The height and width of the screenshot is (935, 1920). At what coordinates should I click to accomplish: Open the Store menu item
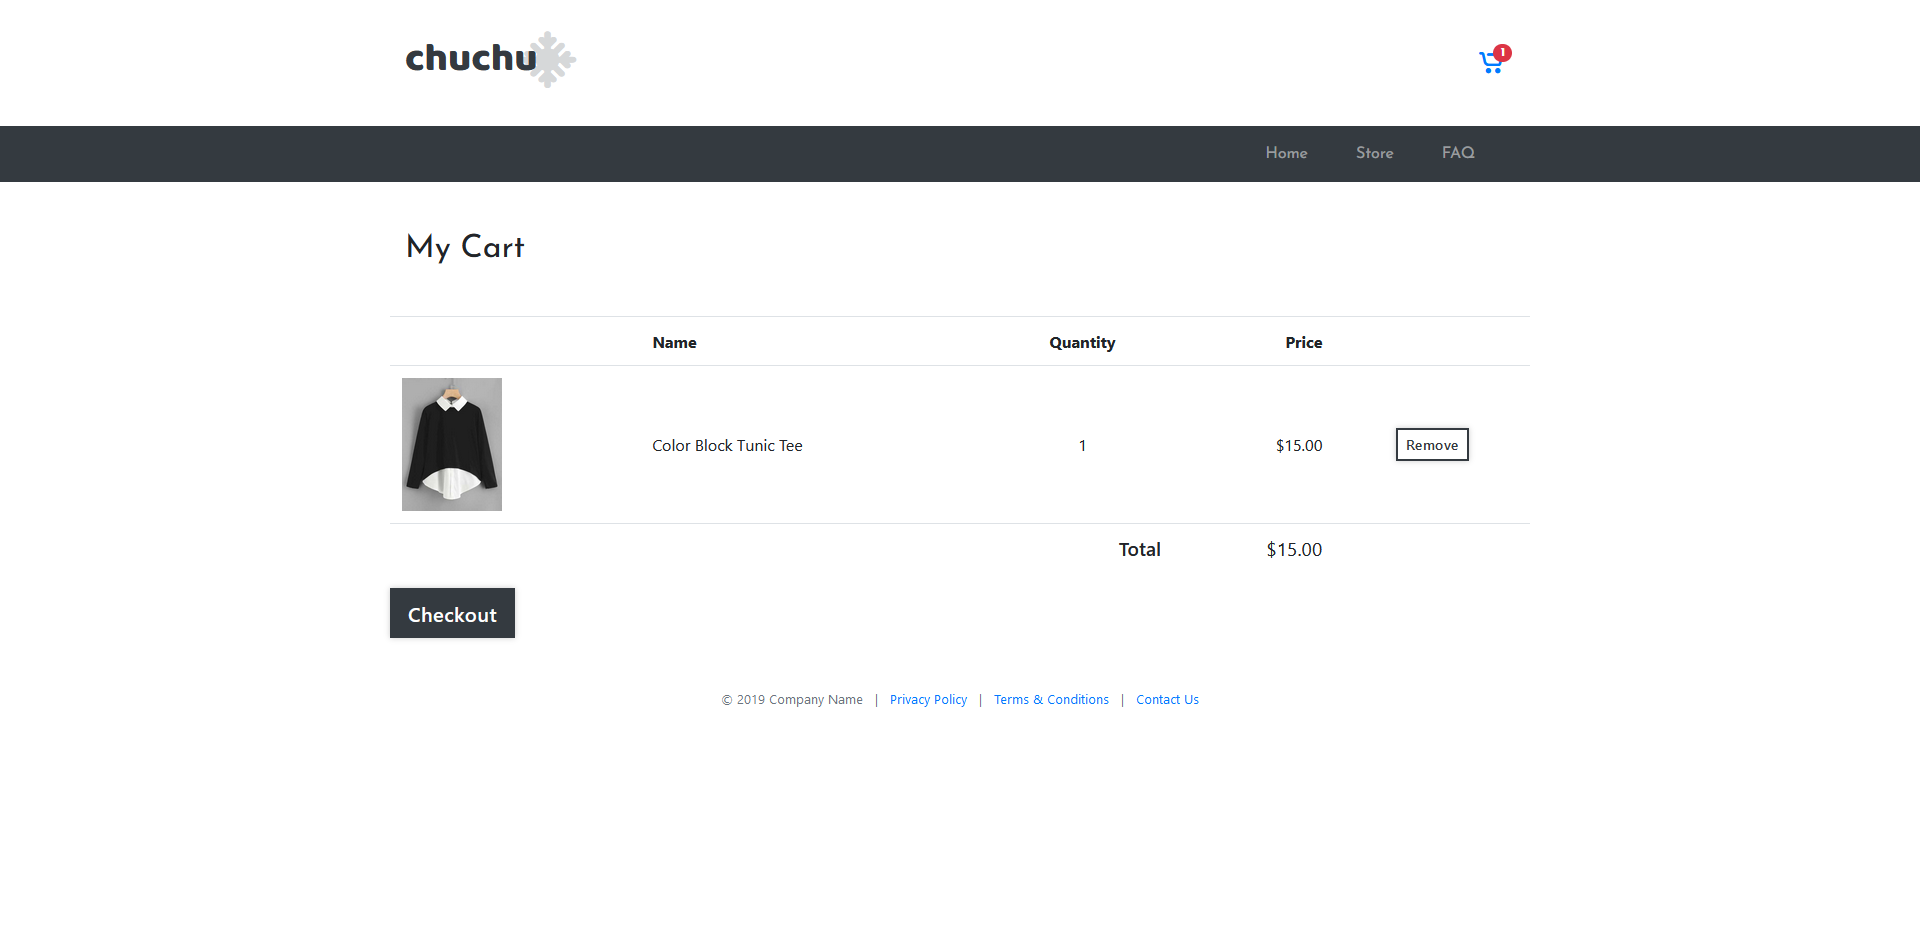pyautogui.click(x=1374, y=153)
